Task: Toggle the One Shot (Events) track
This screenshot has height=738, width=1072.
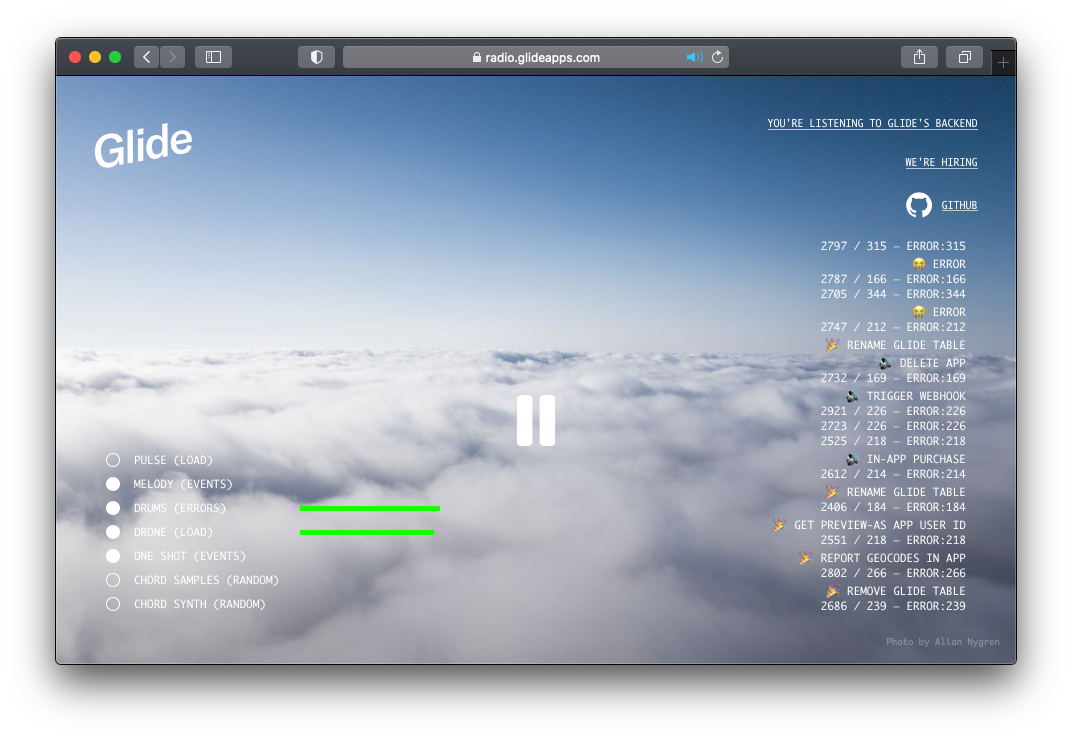Action: [113, 556]
